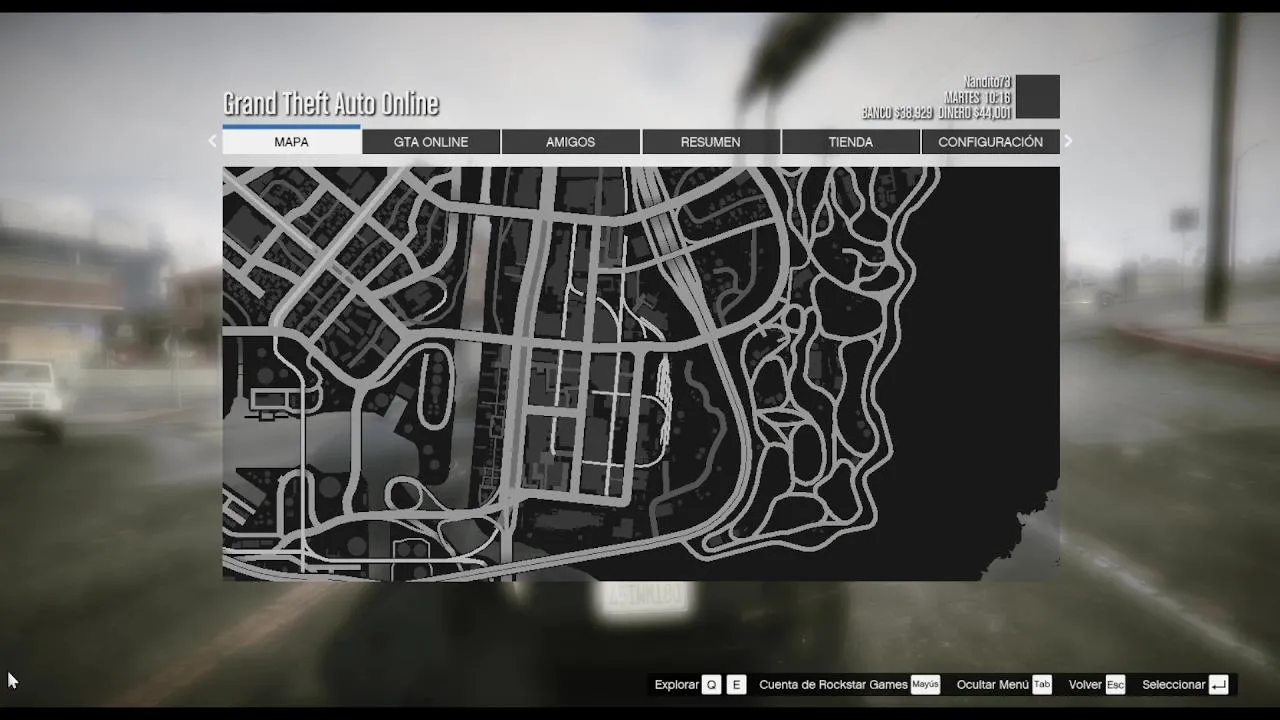
Task: Click the Q key icon for Explorar
Action: [x=711, y=685]
